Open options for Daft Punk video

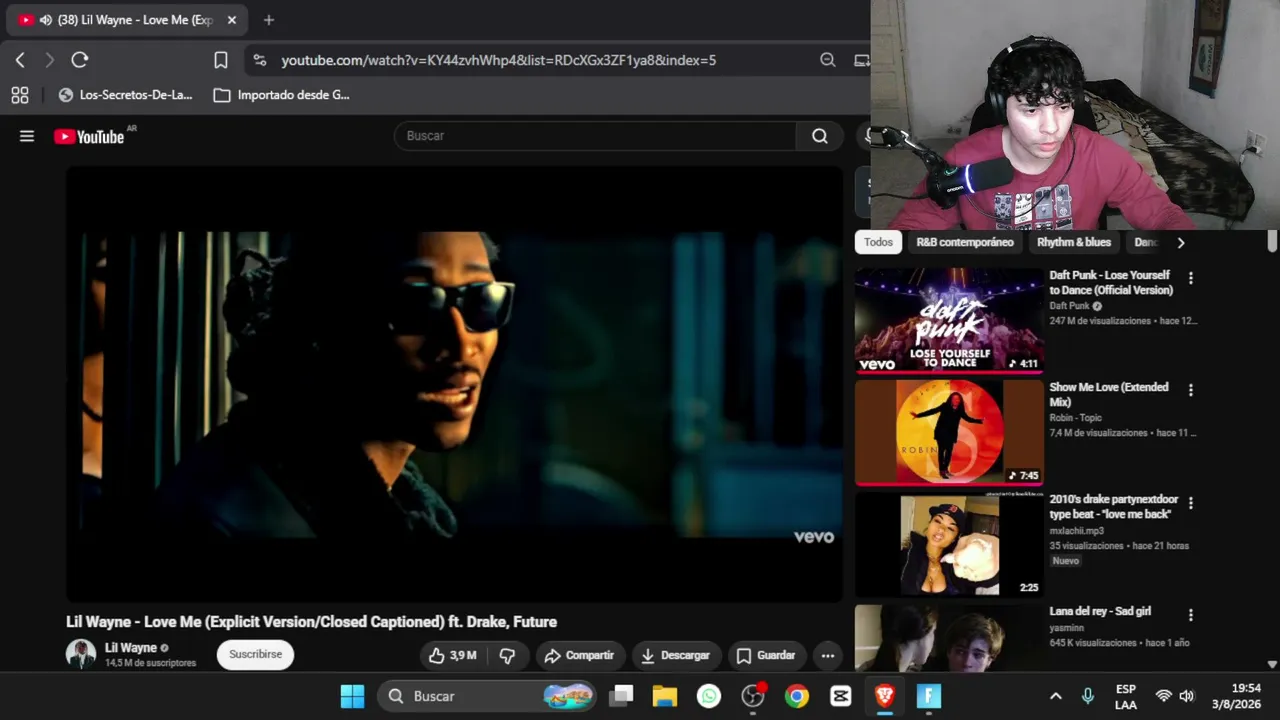click(1190, 278)
